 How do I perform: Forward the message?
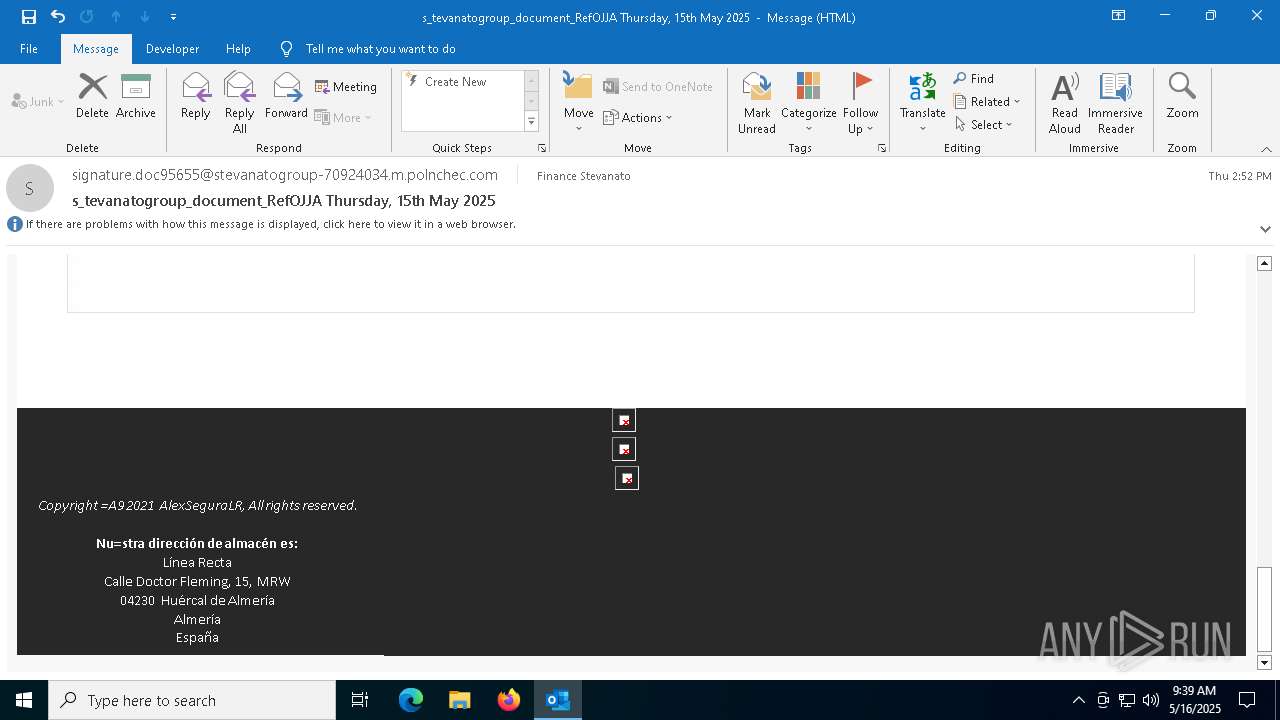[286, 96]
